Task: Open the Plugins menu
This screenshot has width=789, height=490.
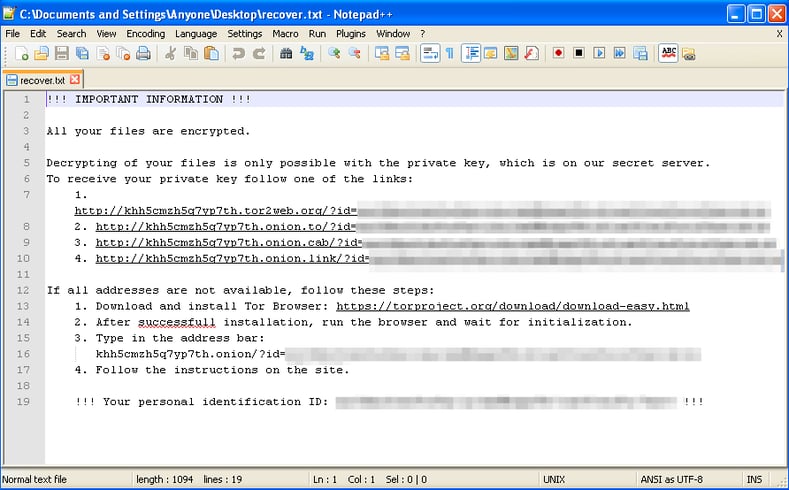Action: (350, 33)
